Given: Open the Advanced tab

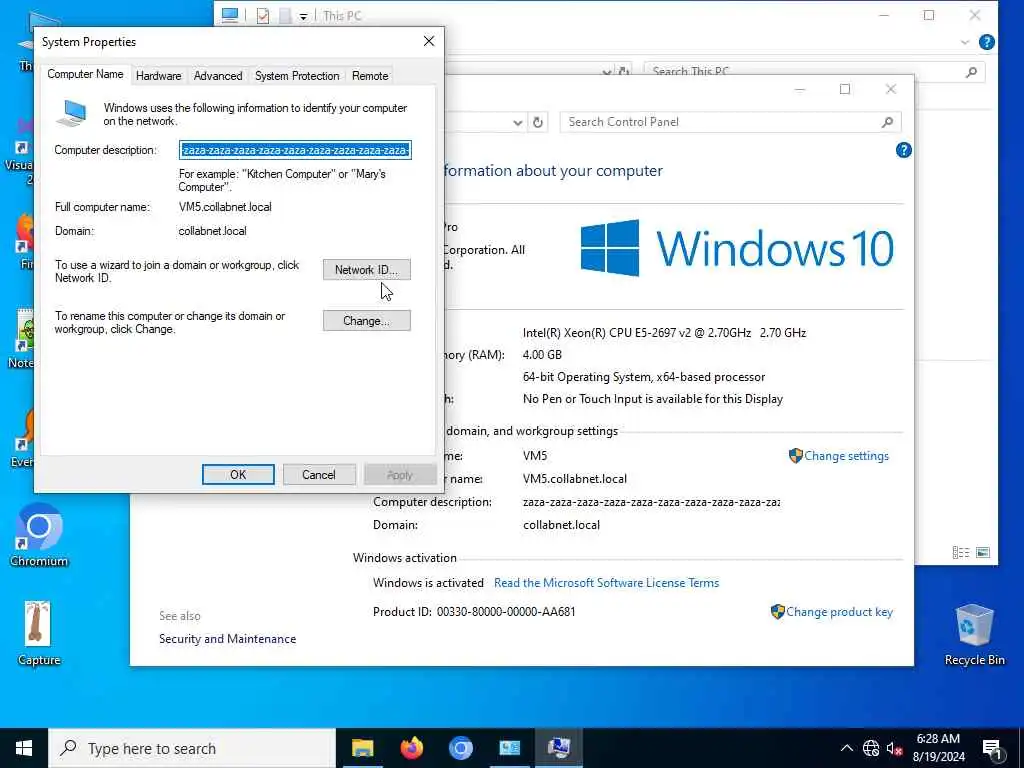Looking at the screenshot, I should [218, 76].
